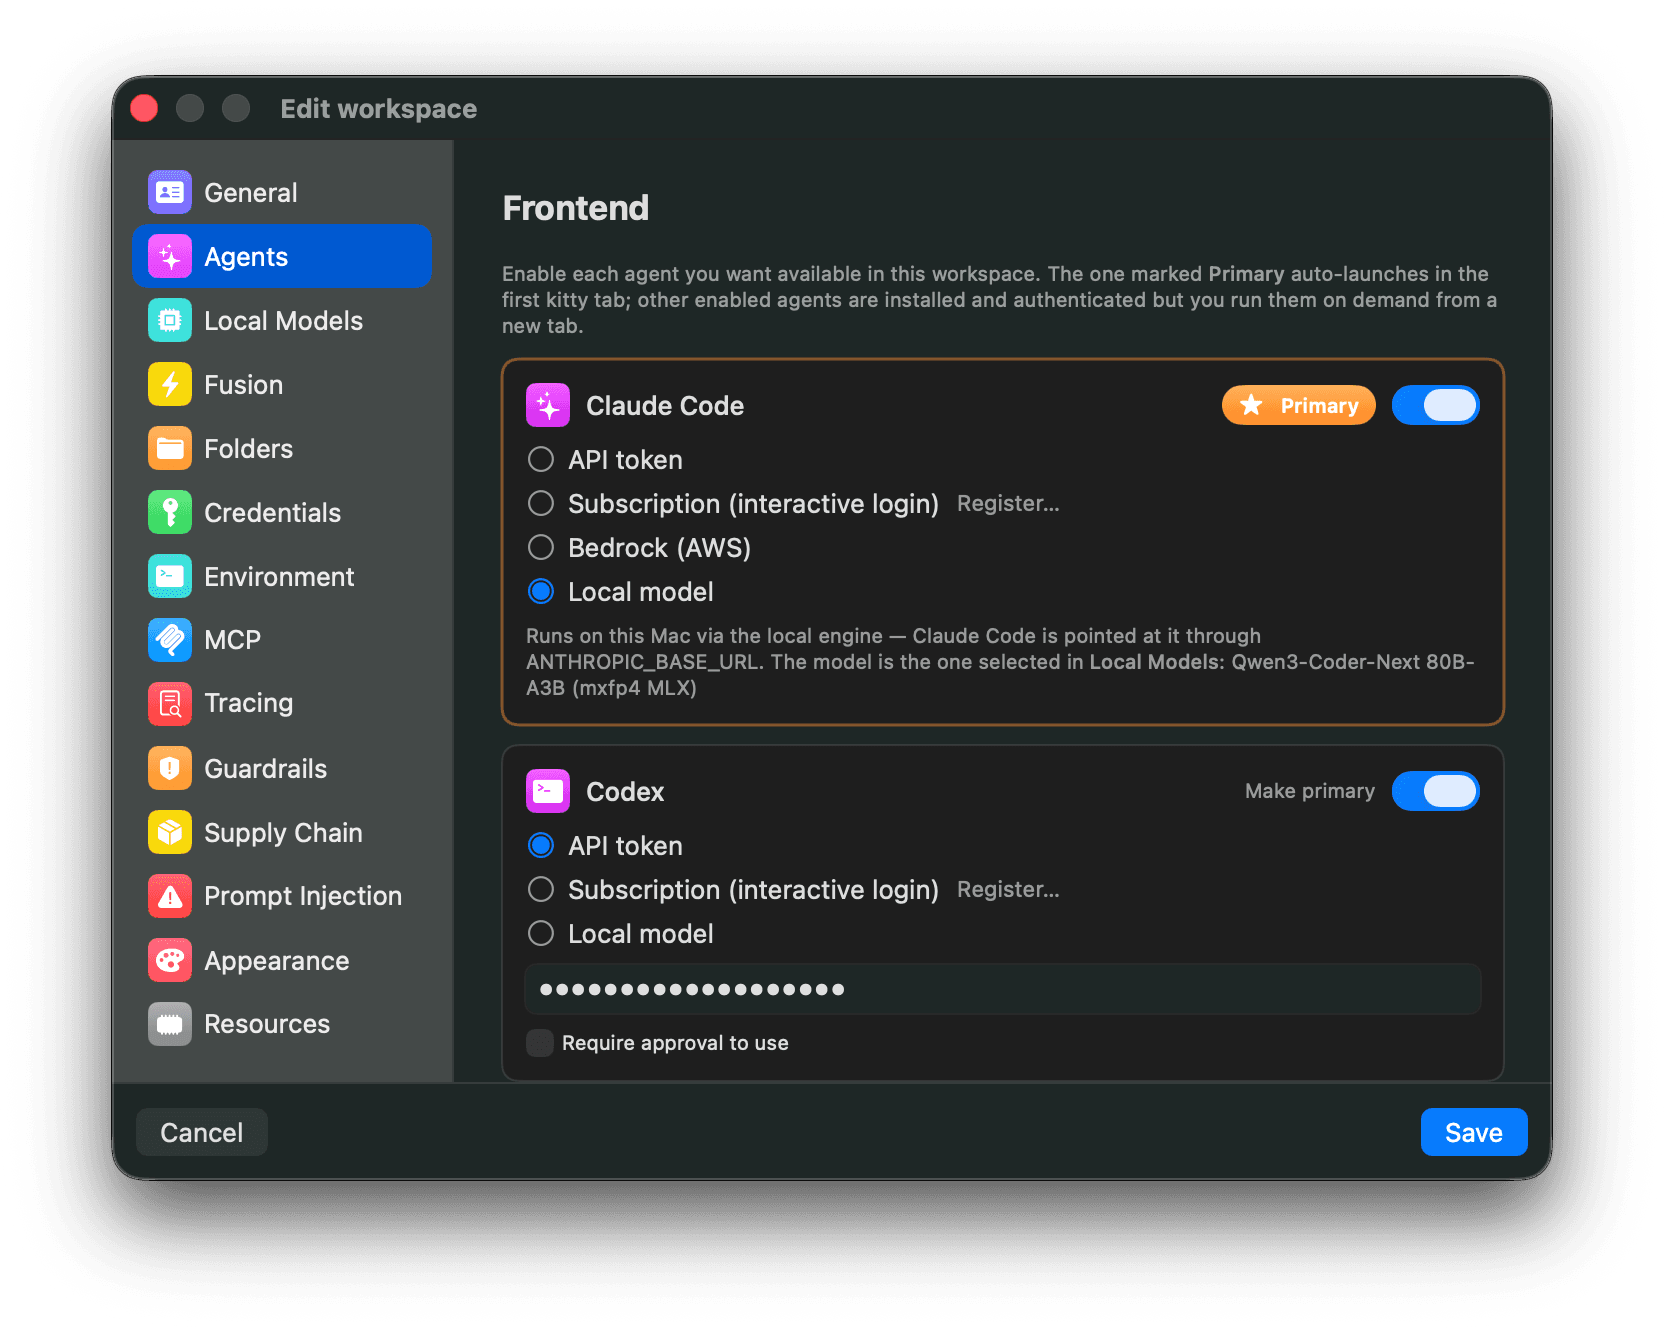
Task: Click the General sidebar icon
Action: coord(170,192)
